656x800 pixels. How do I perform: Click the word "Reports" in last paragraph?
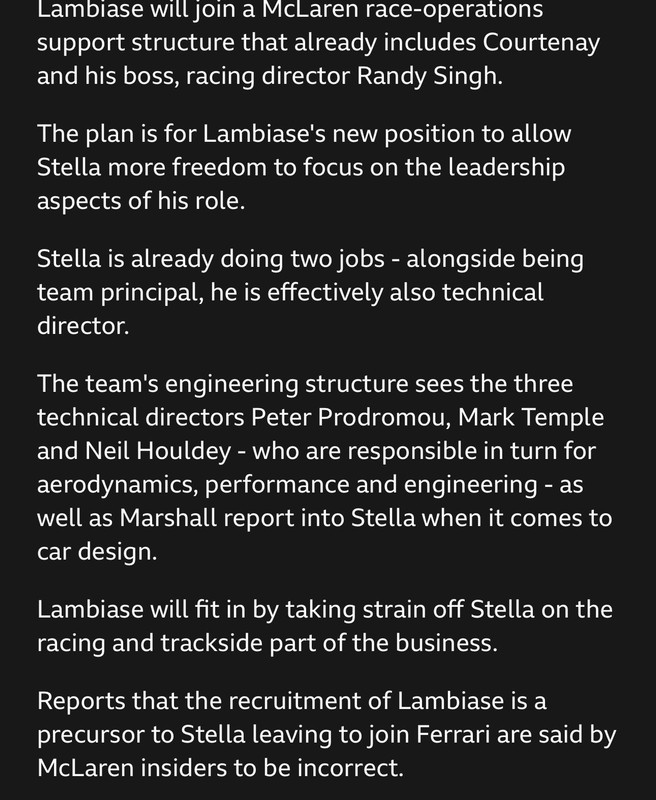(82, 701)
